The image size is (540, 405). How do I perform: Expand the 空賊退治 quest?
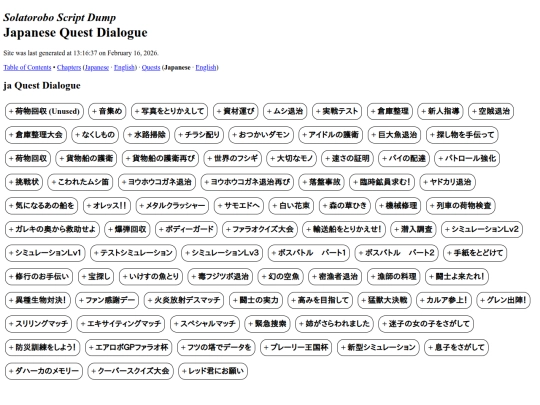[x=491, y=111]
